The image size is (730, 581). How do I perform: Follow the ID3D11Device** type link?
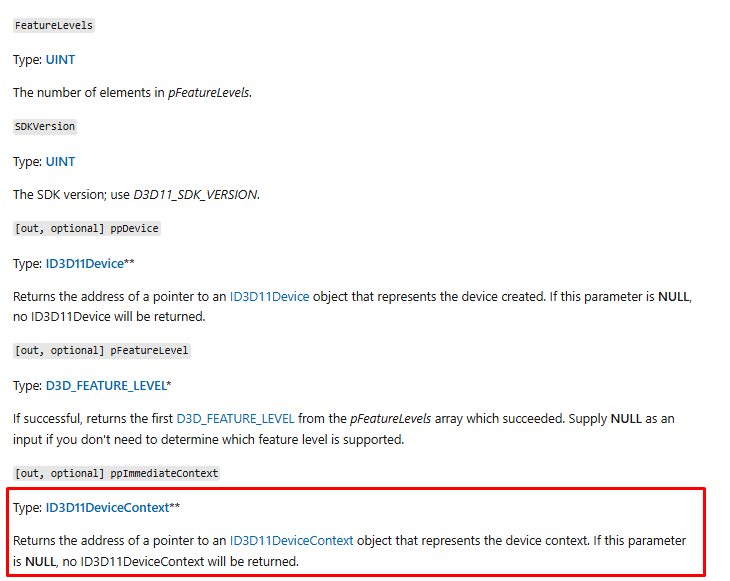coord(85,263)
